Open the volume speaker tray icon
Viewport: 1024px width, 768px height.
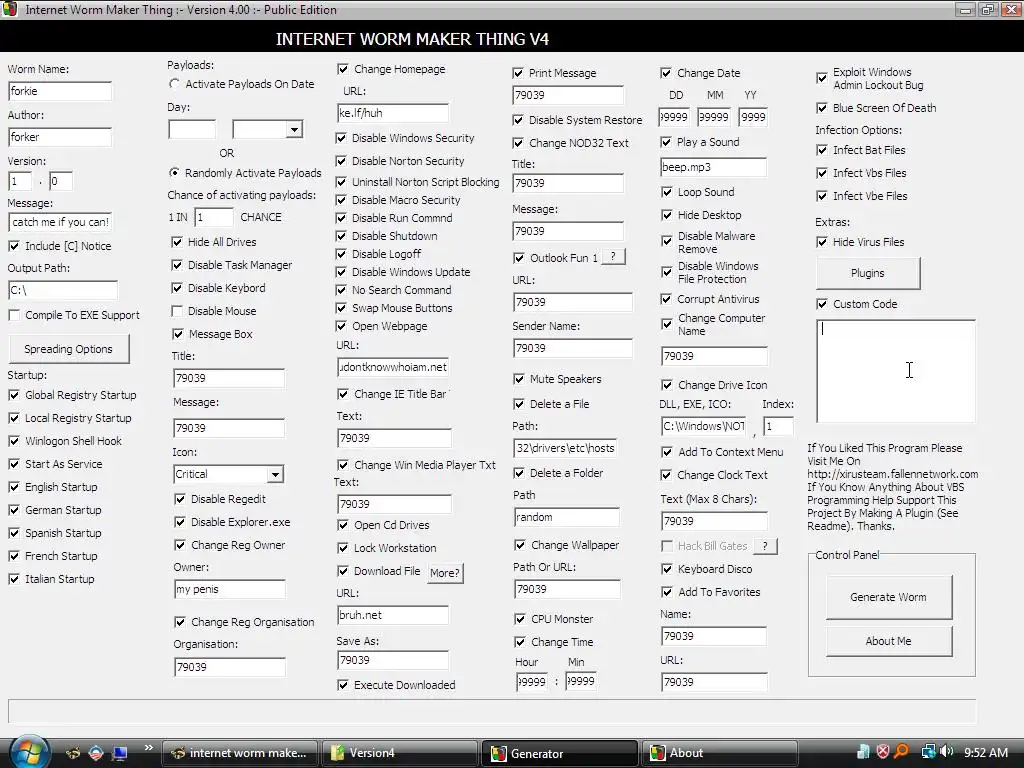(x=946, y=752)
